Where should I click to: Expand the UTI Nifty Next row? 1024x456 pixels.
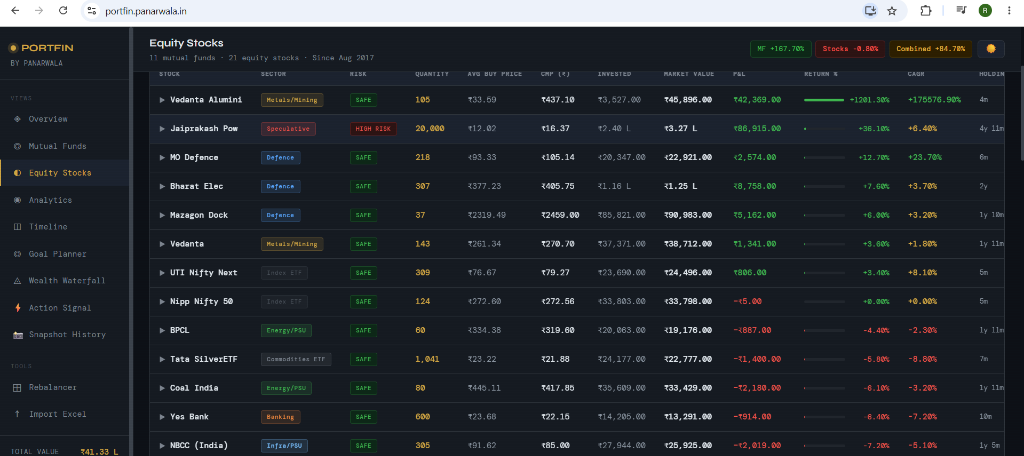pos(163,272)
